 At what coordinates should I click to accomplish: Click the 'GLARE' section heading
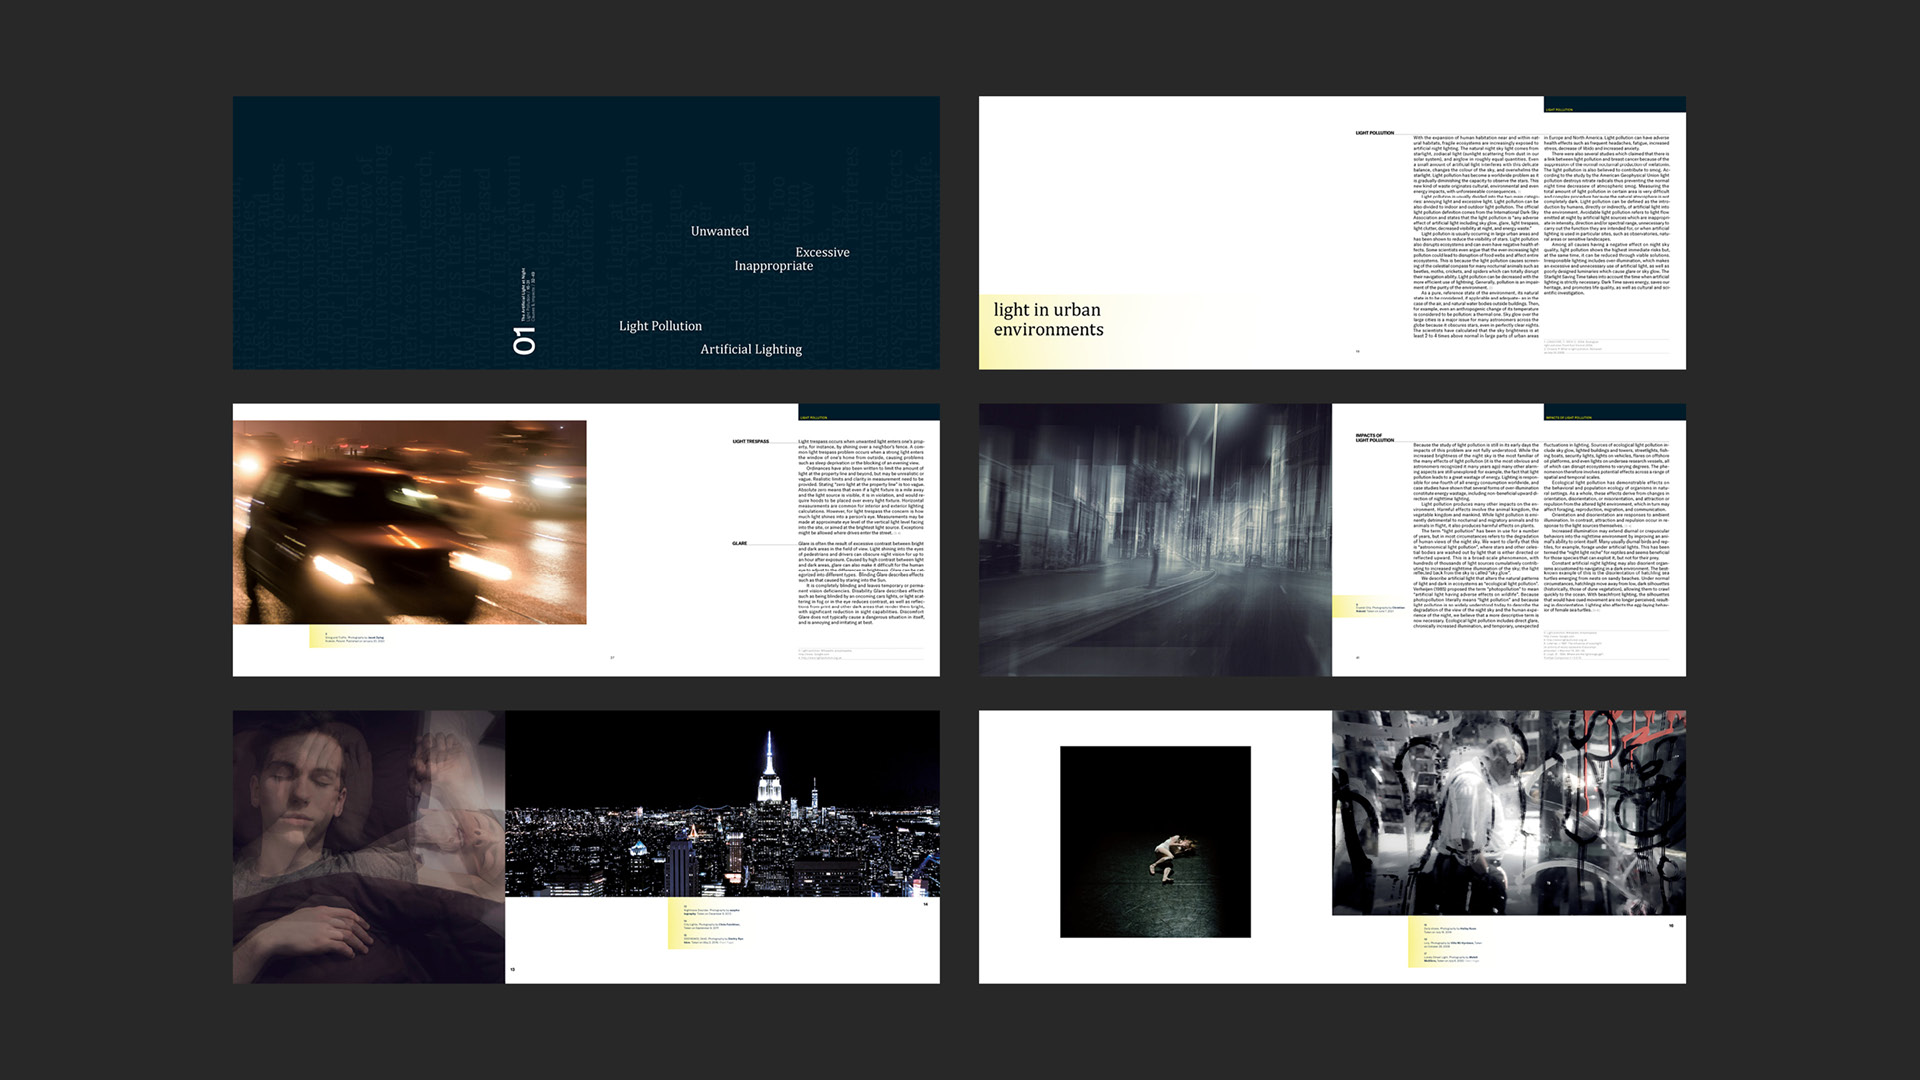pyautogui.click(x=740, y=543)
